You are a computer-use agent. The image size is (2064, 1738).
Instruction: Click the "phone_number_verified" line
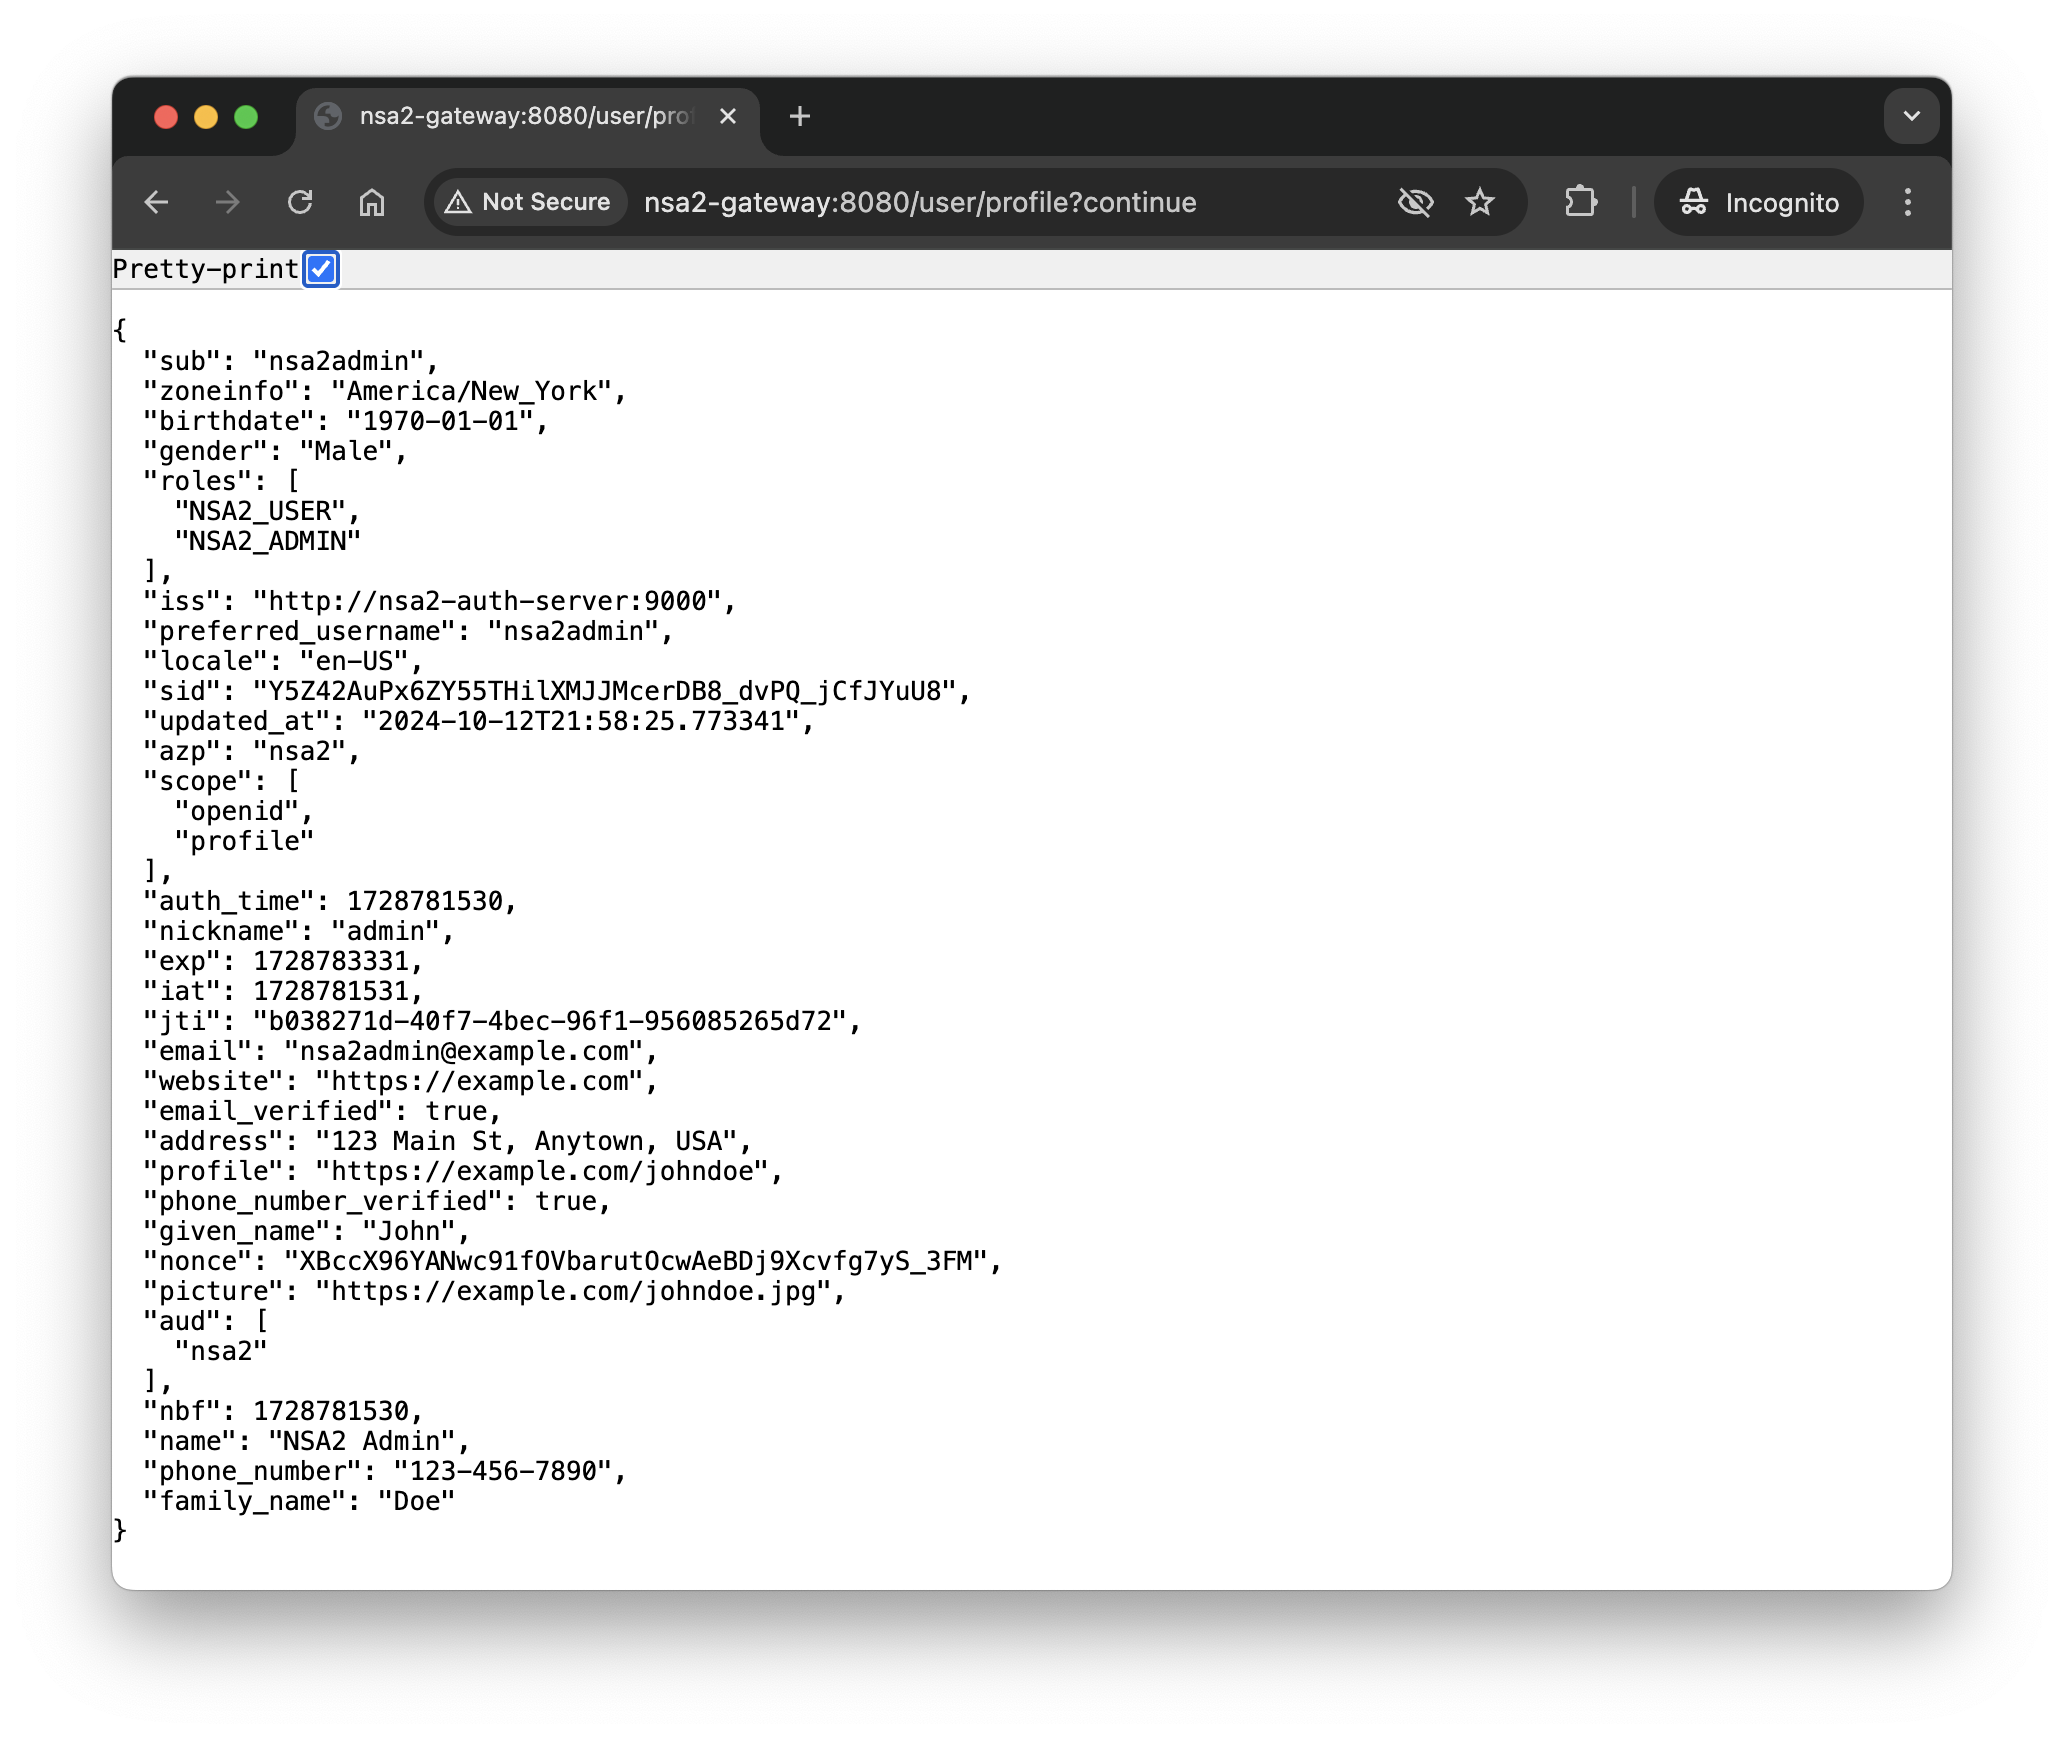377,1201
